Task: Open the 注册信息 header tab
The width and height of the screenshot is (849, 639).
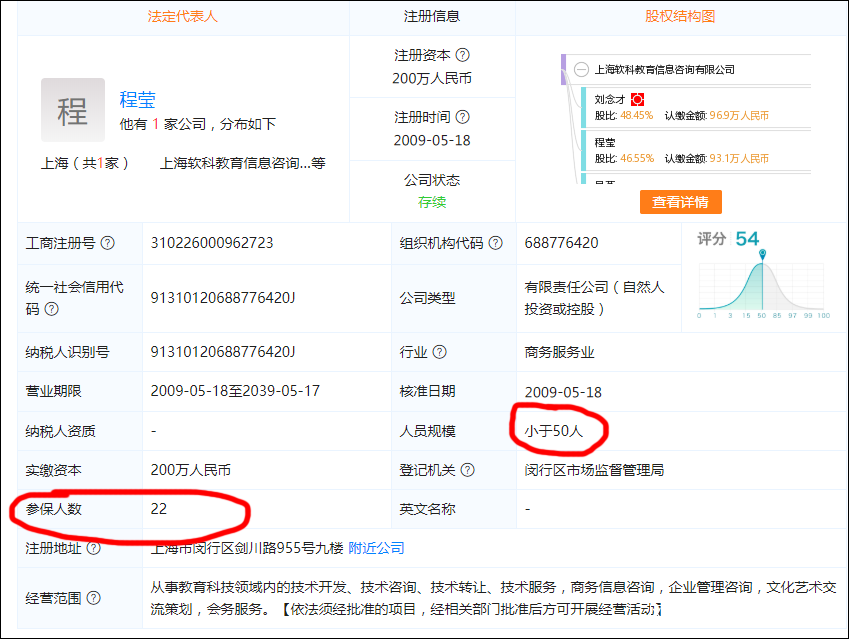Action: (x=432, y=16)
